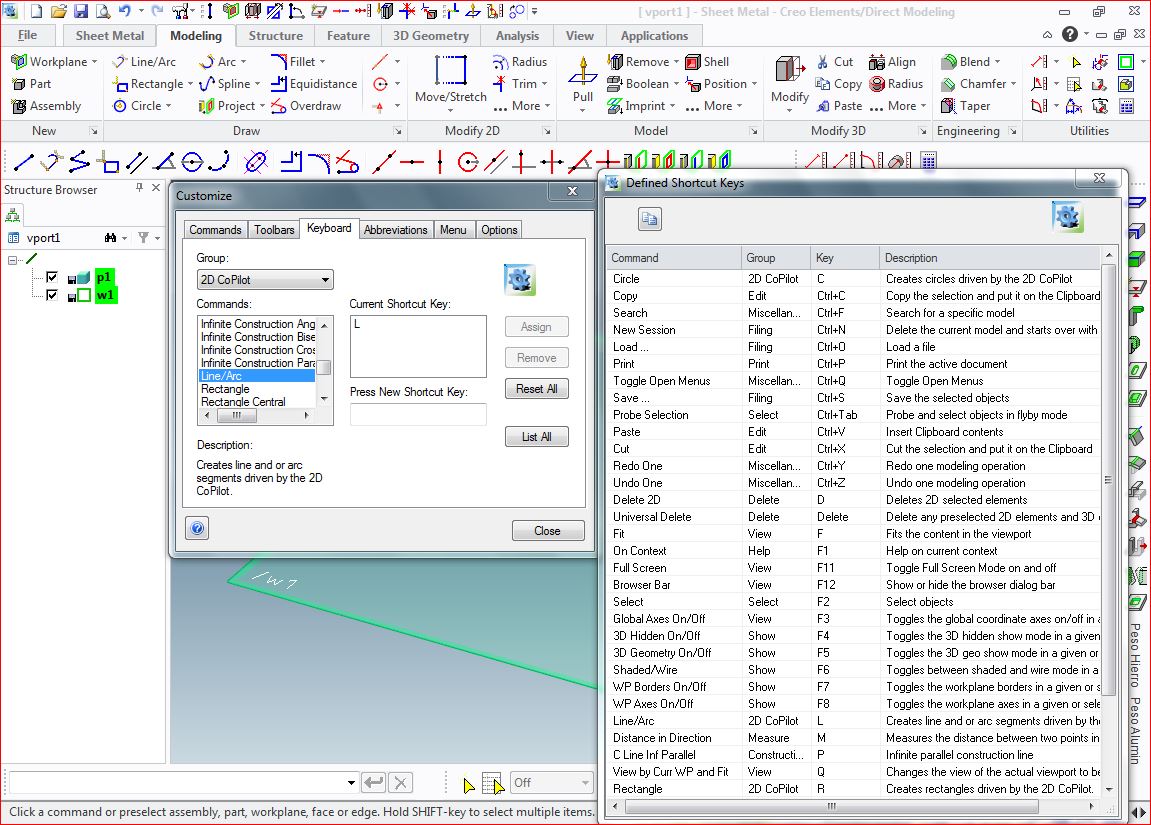Viewport: 1151px width, 825px height.
Task: Click the Fillet tool icon
Action: click(279, 62)
